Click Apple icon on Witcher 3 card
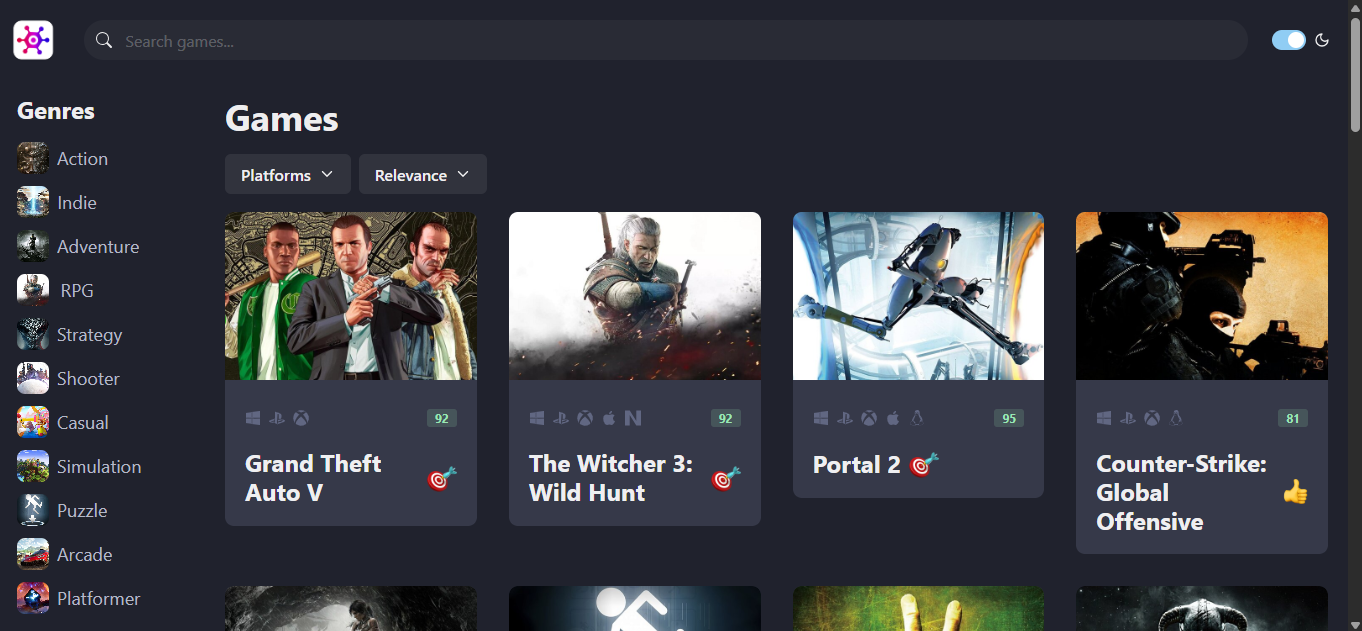1362x631 pixels. pos(609,418)
